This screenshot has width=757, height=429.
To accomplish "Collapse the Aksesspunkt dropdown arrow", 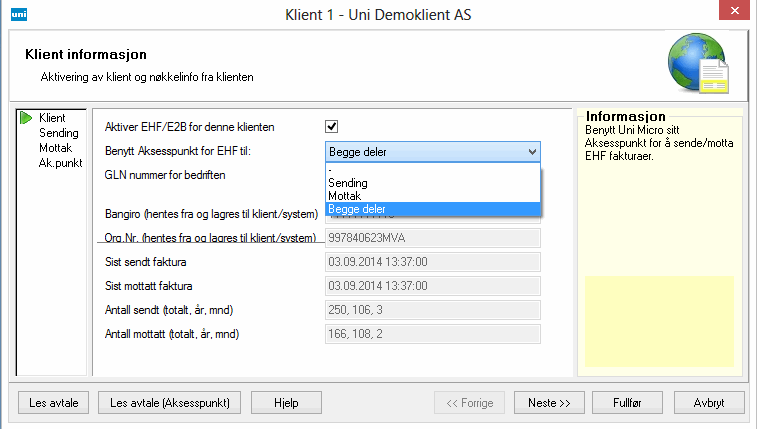I will point(531,152).
